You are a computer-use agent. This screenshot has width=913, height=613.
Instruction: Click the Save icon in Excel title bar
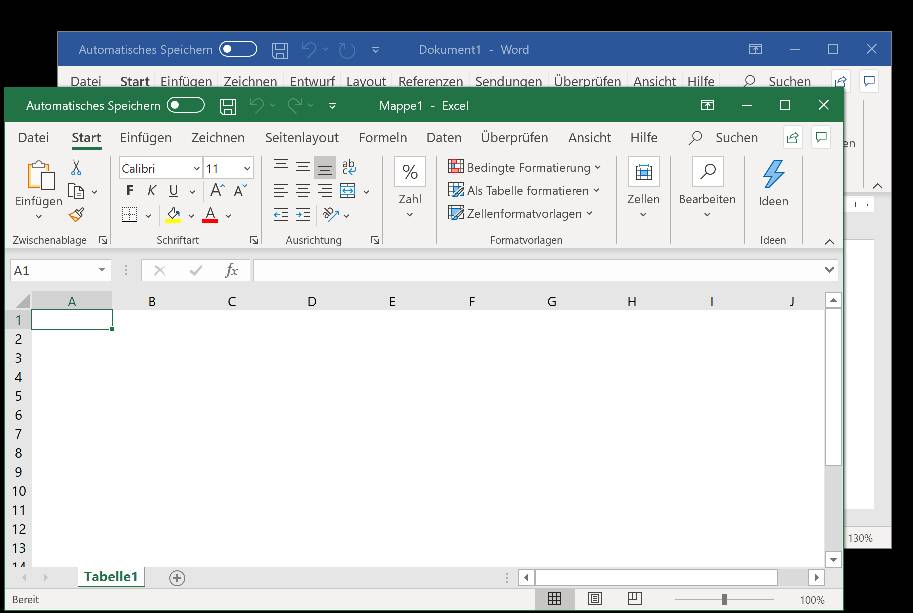228,106
